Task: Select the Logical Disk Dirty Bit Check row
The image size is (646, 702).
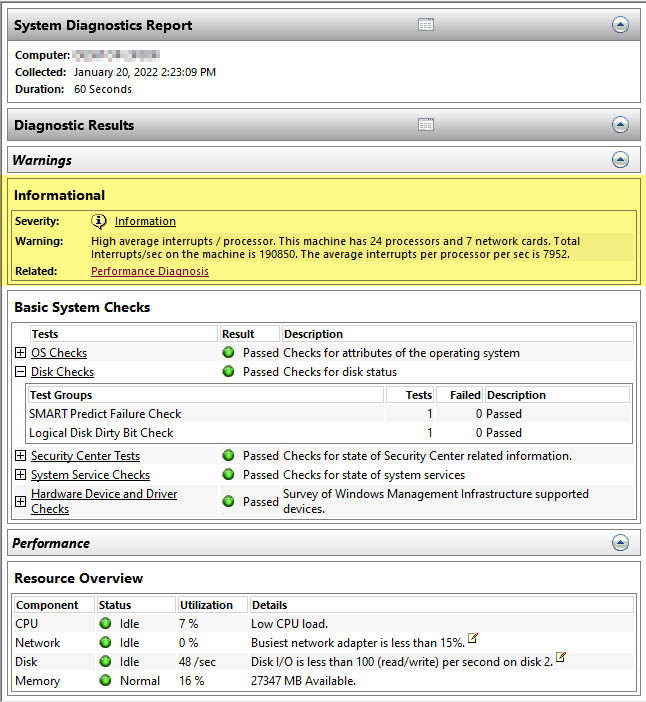Action: pos(329,432)
